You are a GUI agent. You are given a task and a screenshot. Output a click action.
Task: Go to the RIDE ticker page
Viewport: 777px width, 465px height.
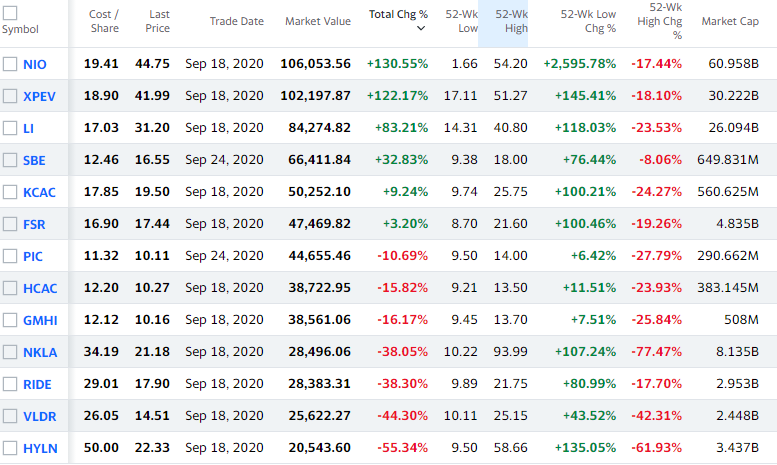click(37, 384)
